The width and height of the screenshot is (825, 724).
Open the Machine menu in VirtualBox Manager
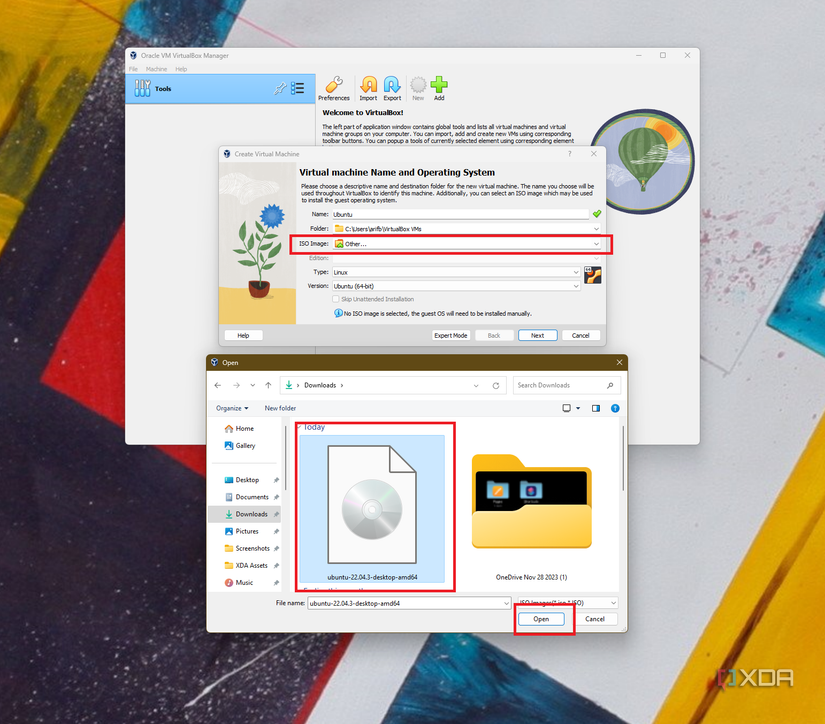pyautogui.click(x=156, y=69)
